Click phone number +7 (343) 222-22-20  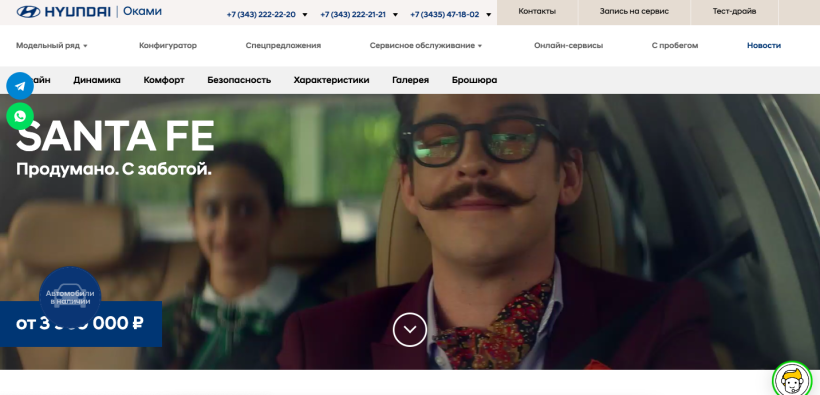(260, 15)
